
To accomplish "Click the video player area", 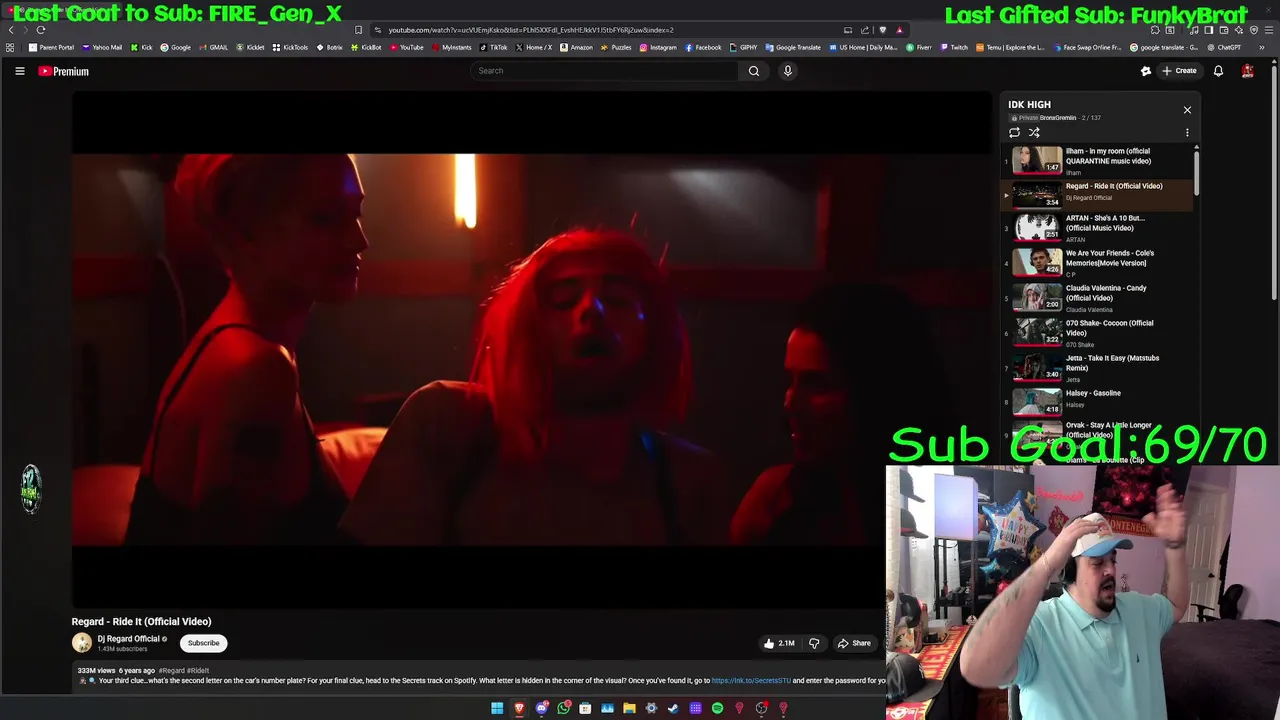I will [x=530, y=349].
